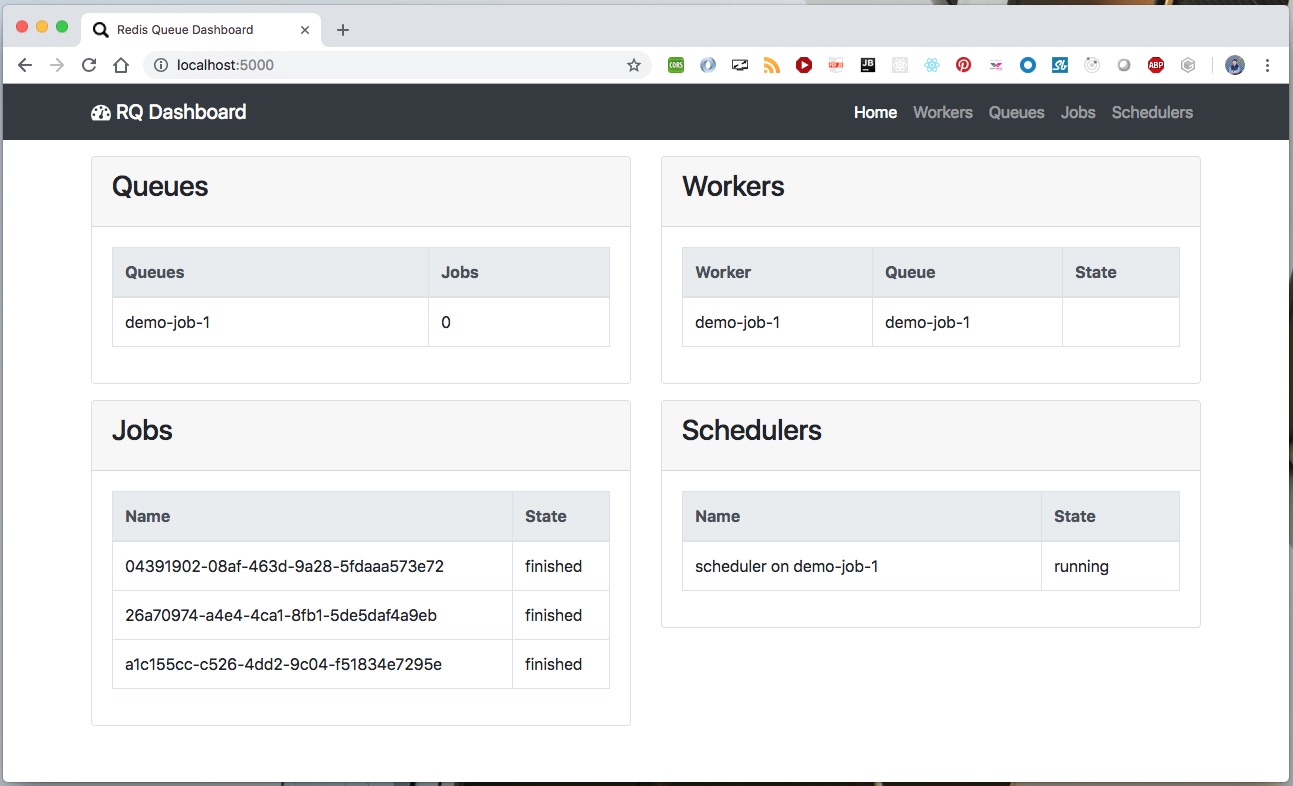Bookmark this page with the star icon
This screenshot has height=786, width=1293.
(x=633, y=65)
